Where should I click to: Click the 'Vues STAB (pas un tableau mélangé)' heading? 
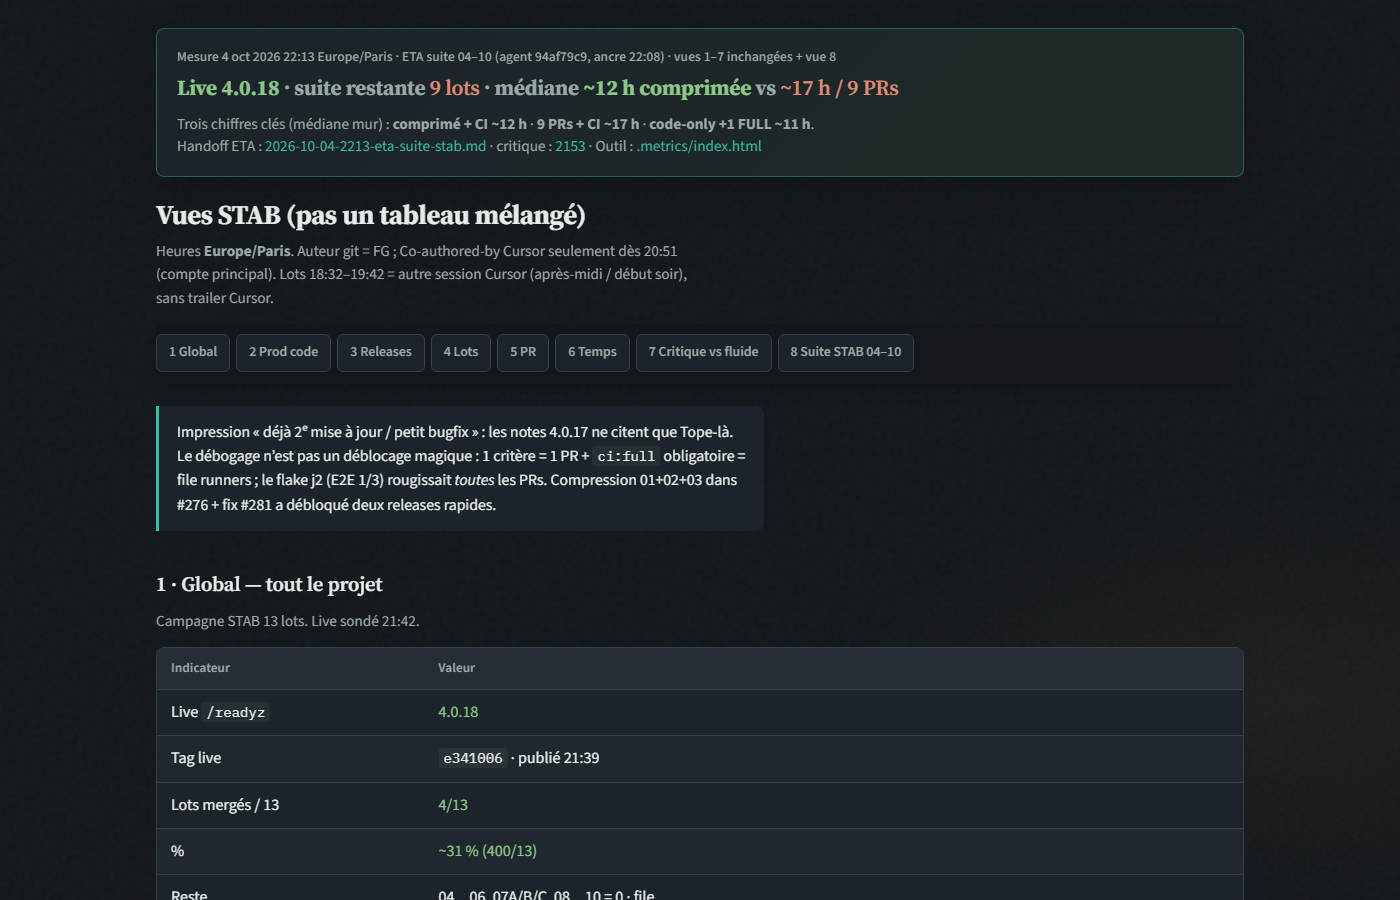pos(371,215)
